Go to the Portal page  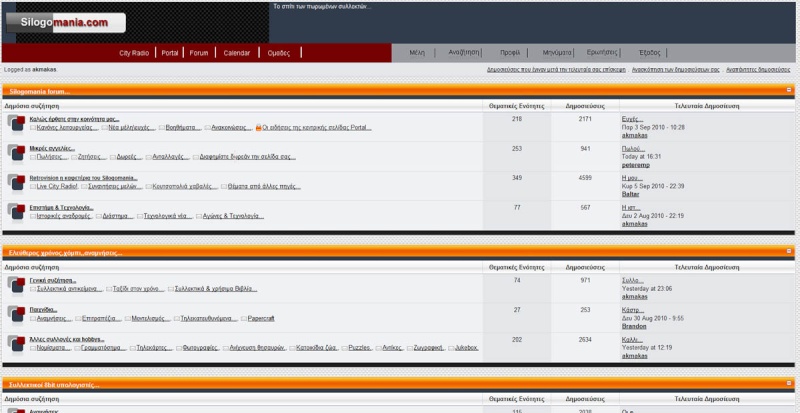[x=169, y=52]
